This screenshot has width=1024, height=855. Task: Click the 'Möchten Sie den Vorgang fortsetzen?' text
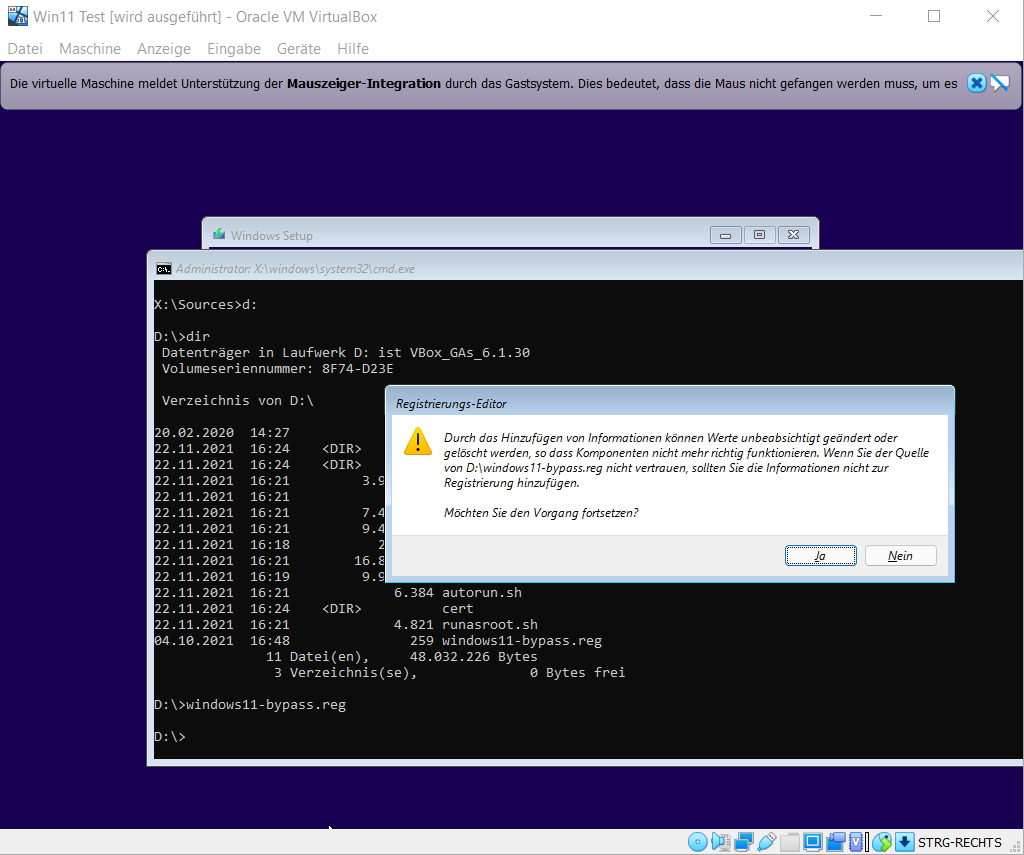click(541, 513)
